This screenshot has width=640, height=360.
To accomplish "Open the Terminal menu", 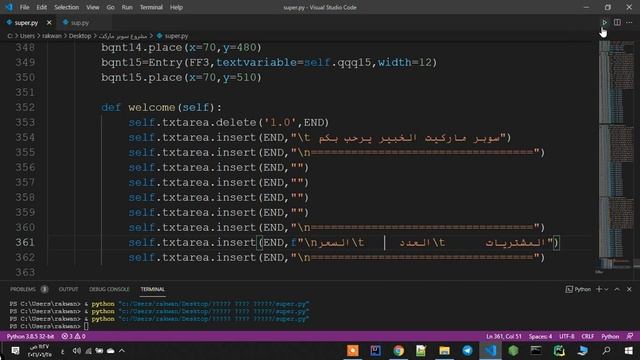I will click(x=151, y=7).
